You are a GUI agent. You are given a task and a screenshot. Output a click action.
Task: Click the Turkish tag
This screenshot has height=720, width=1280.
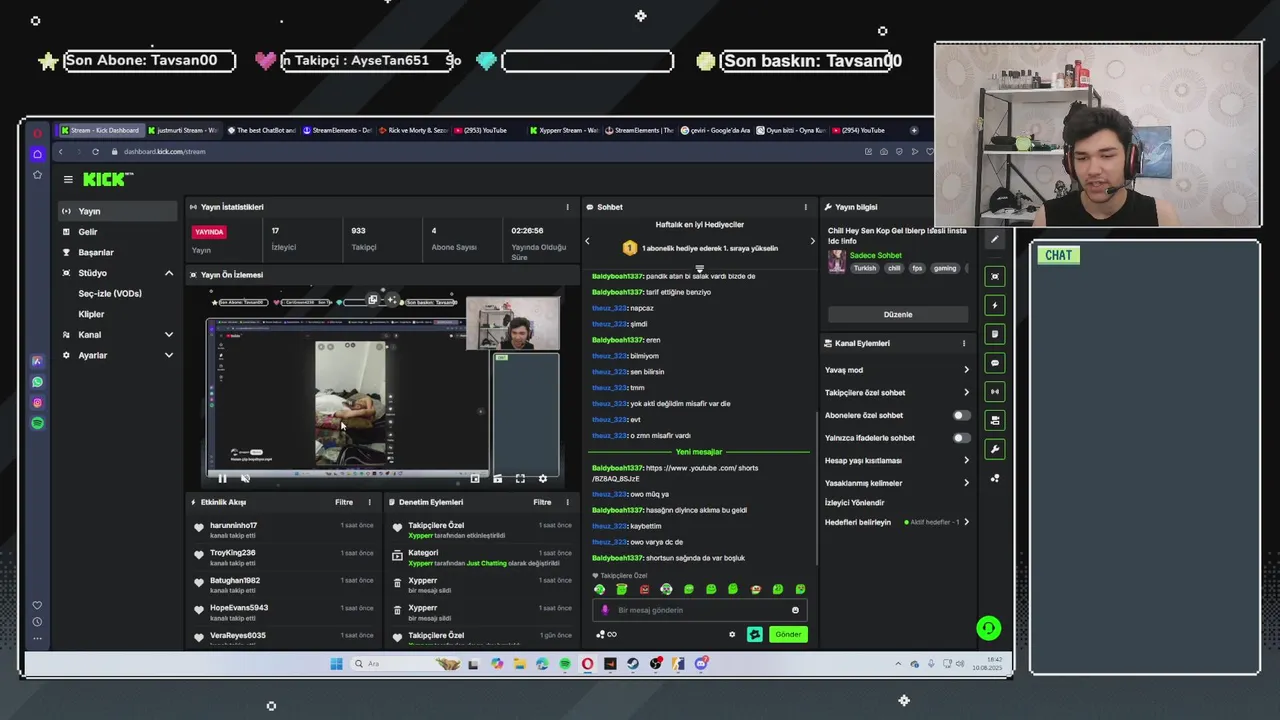tap(864, 268)
